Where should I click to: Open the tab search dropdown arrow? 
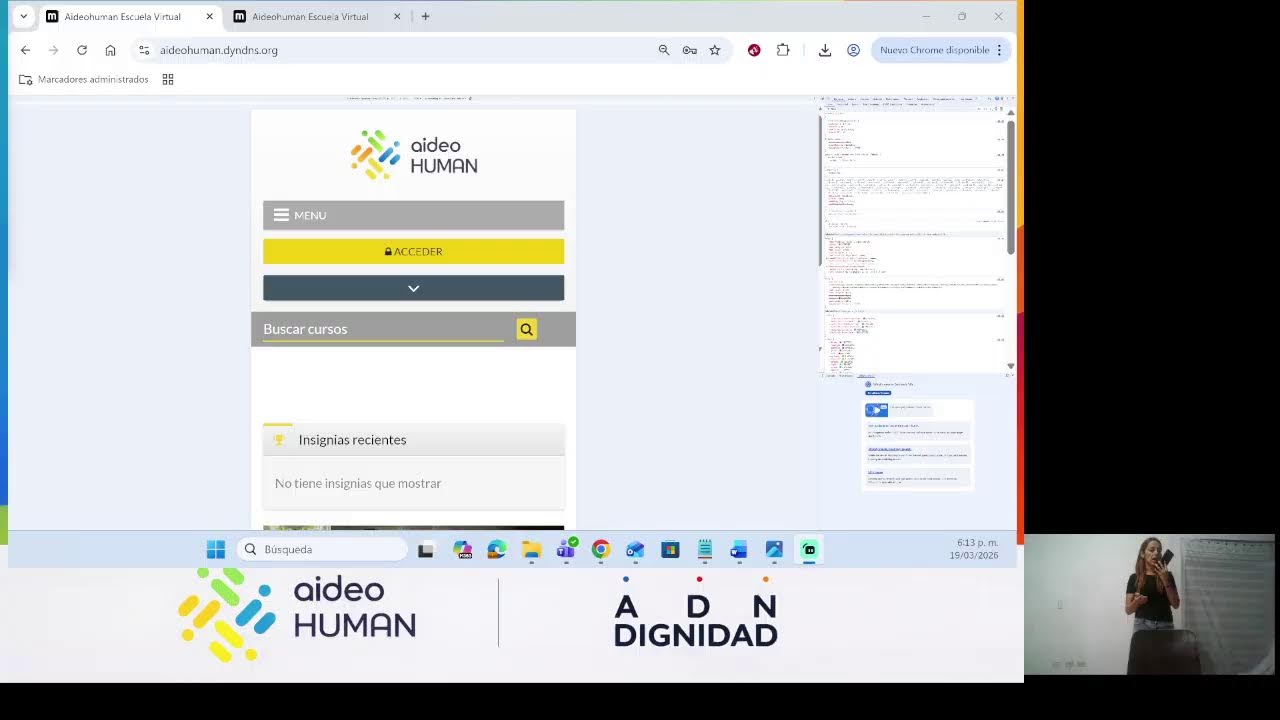click(23, 17)
